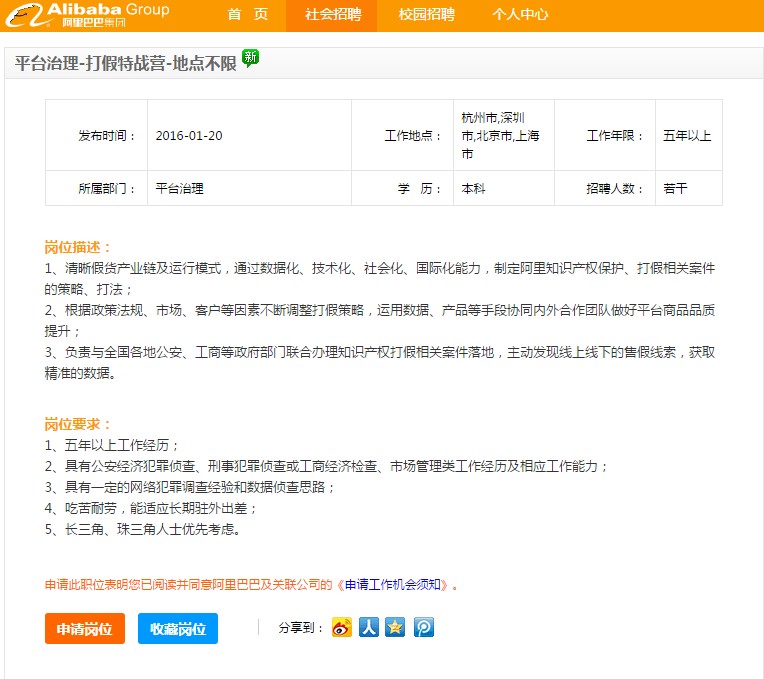Screen dimensions: 764x679
Task: Select requirement 吃苦耐劳，能适应长期驻外出差
Action: [x=151, y=509]
